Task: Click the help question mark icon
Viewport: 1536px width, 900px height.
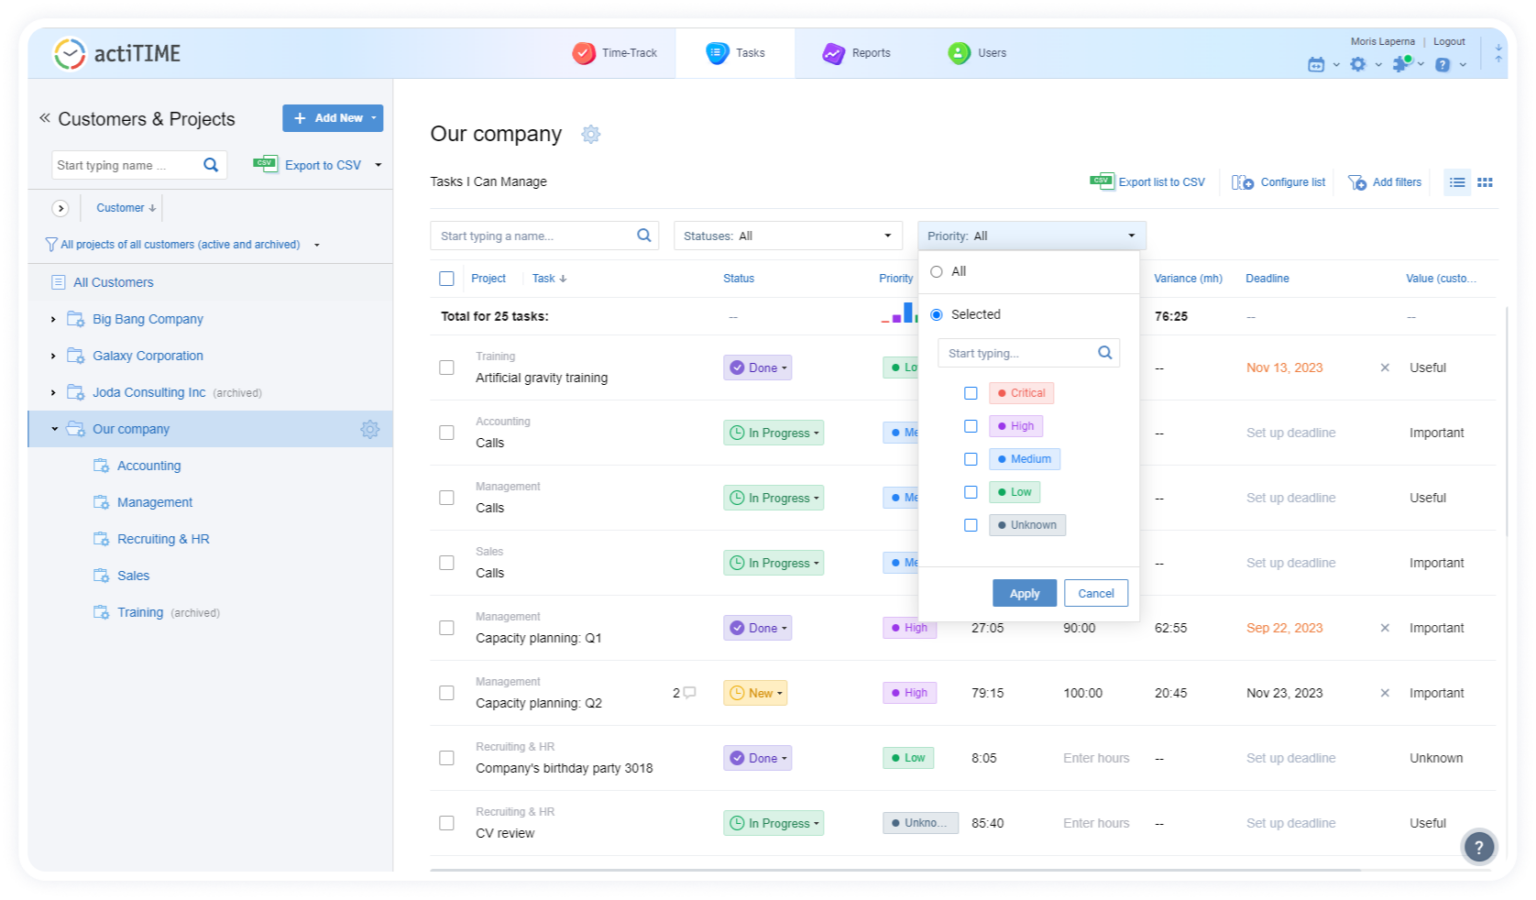Action: click(1444, 64)
